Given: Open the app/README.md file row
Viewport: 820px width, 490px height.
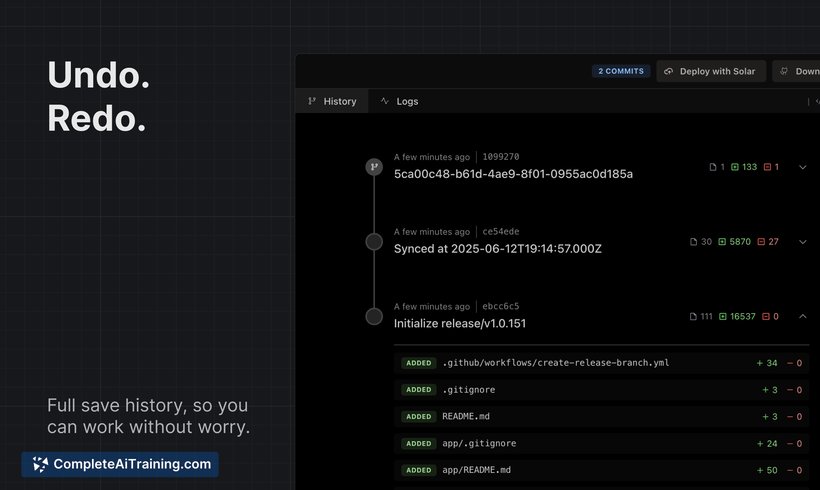Looking at the screenshot, I should tap(601, 470).
